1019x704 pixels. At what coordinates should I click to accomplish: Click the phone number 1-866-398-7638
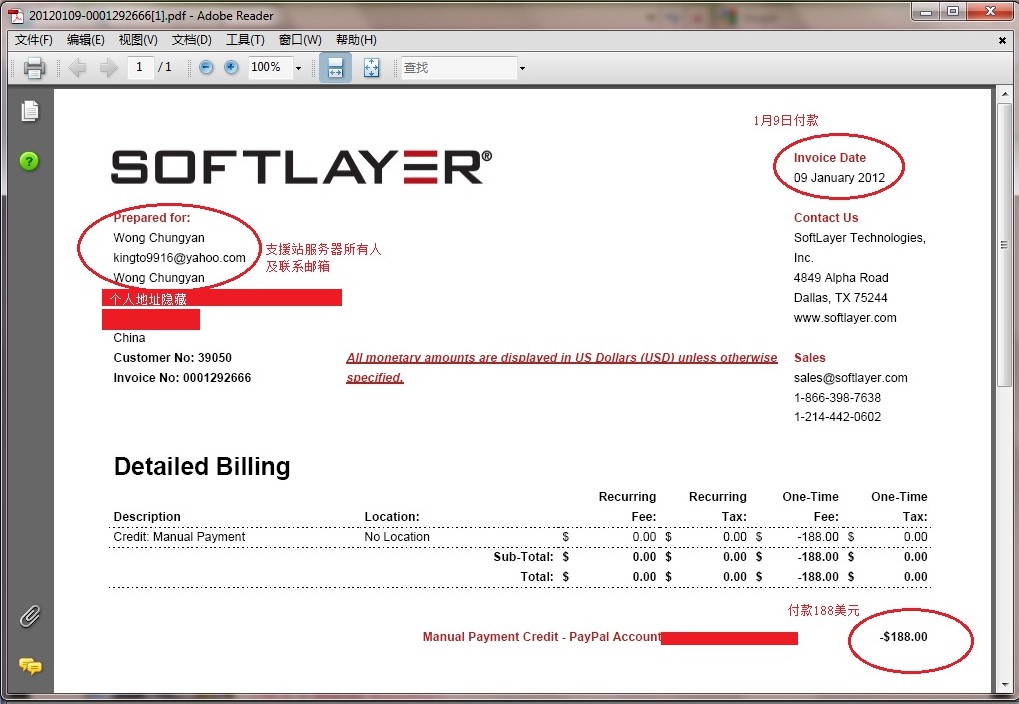point(837,397)
